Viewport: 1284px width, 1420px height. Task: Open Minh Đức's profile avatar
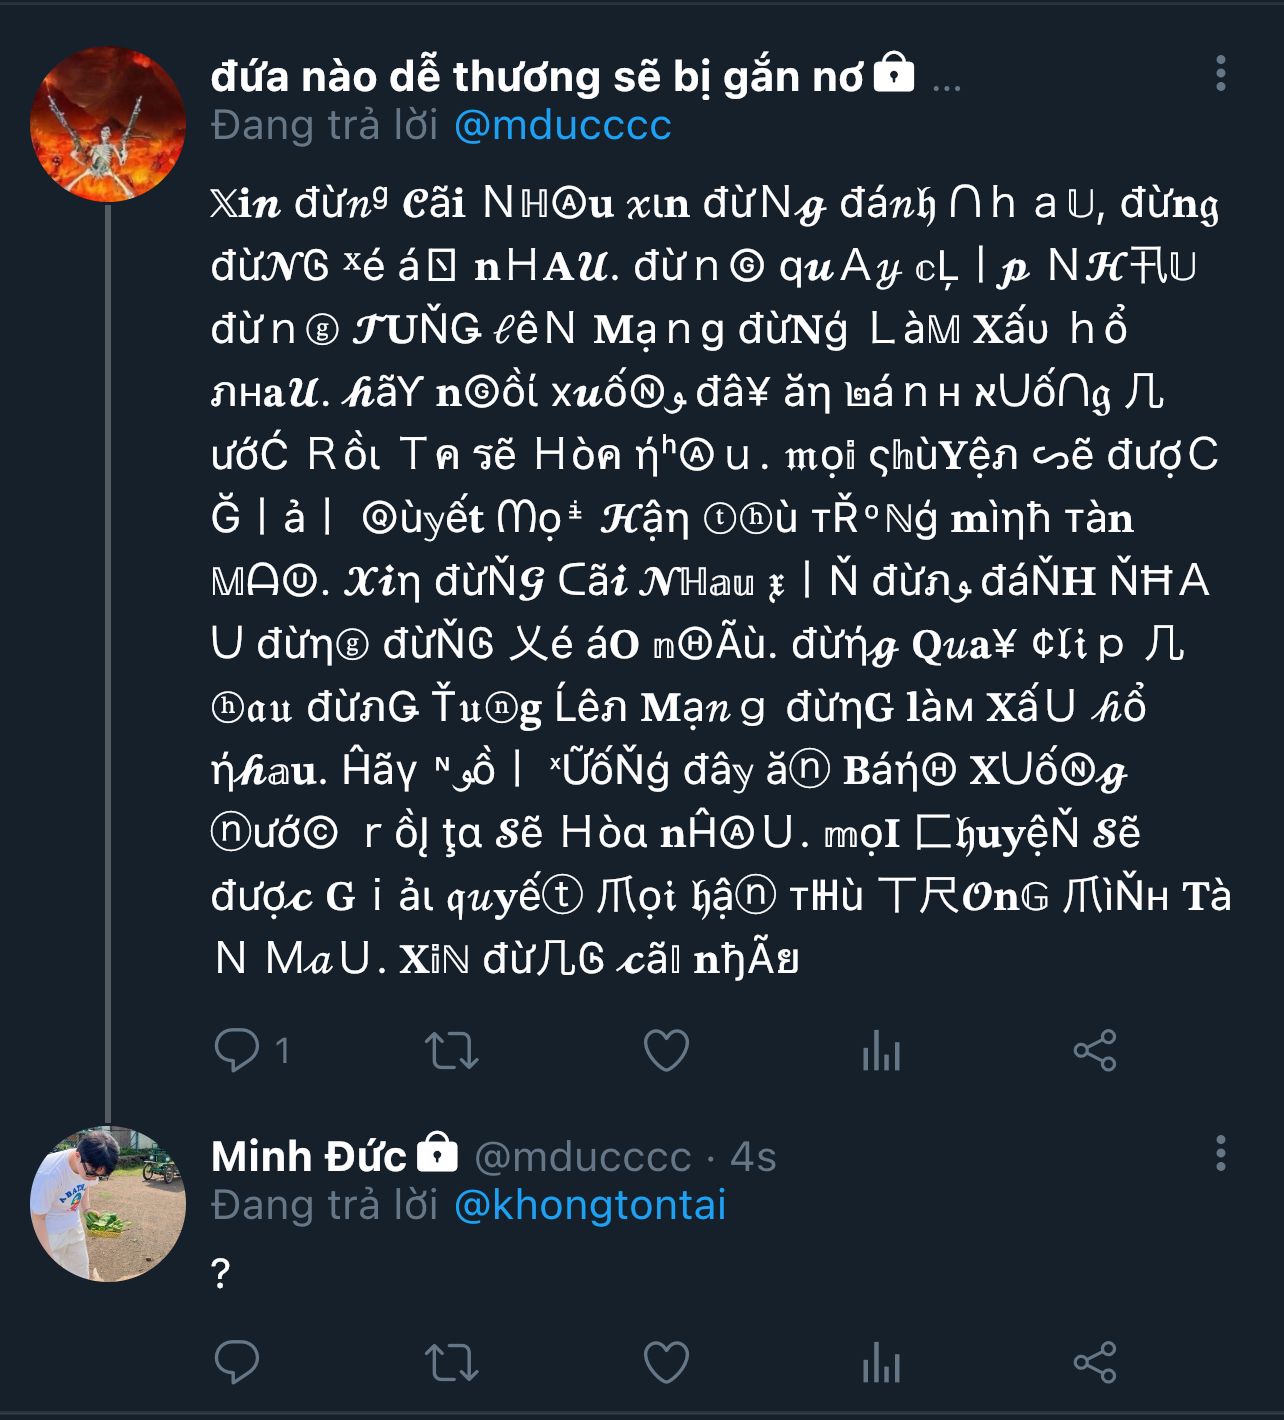tap(108, 1204)
